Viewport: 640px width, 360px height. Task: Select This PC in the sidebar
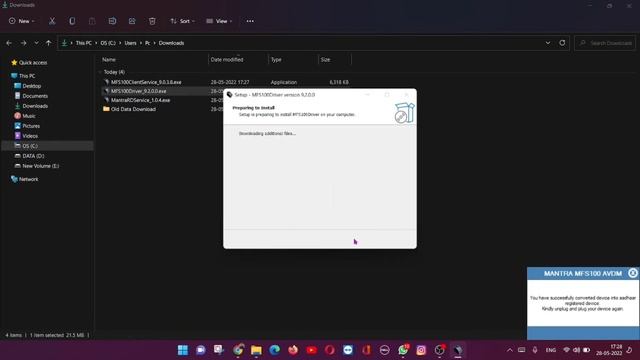click(27, 76)
